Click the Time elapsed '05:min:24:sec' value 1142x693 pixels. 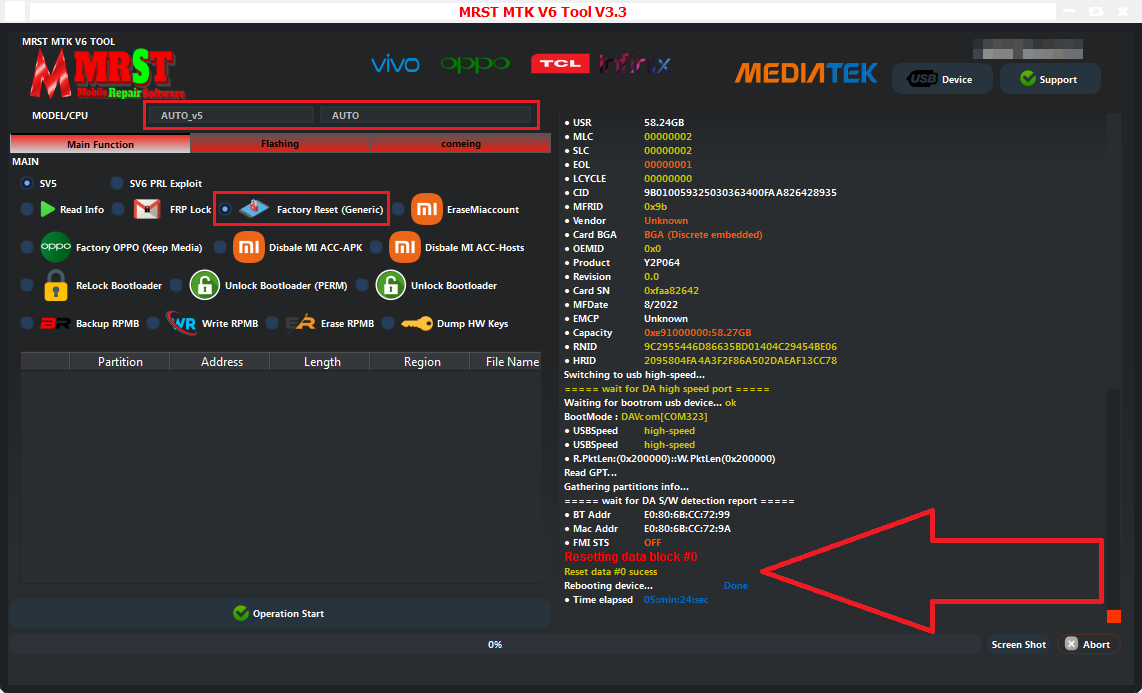tap(676, 600)
